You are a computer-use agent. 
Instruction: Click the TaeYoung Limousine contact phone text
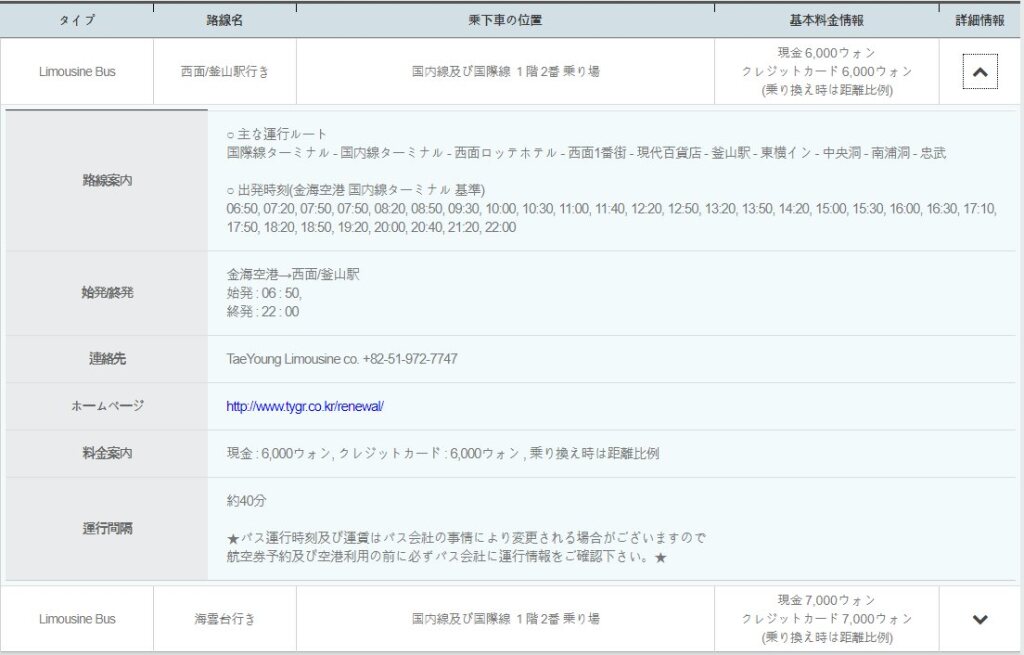point(342,359)
